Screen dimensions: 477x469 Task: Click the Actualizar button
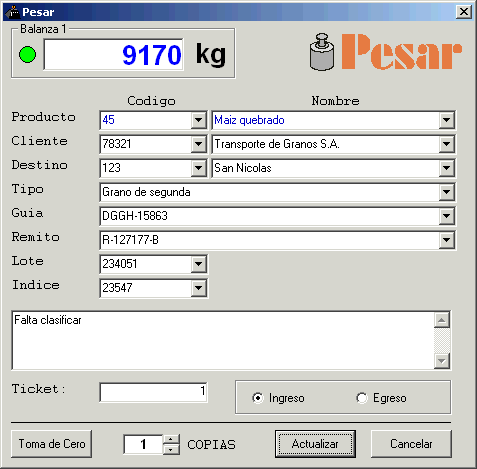tap(315, 444)
